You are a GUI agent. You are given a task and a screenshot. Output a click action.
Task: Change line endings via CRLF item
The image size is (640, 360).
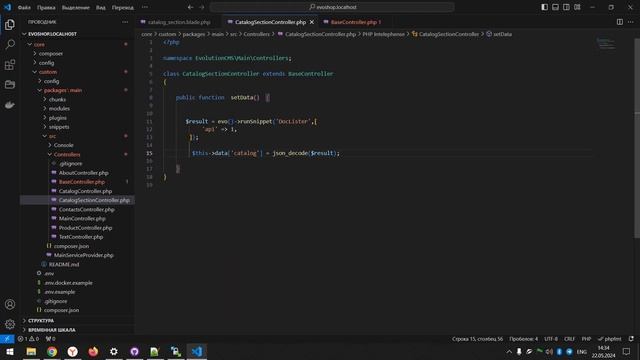569,339
